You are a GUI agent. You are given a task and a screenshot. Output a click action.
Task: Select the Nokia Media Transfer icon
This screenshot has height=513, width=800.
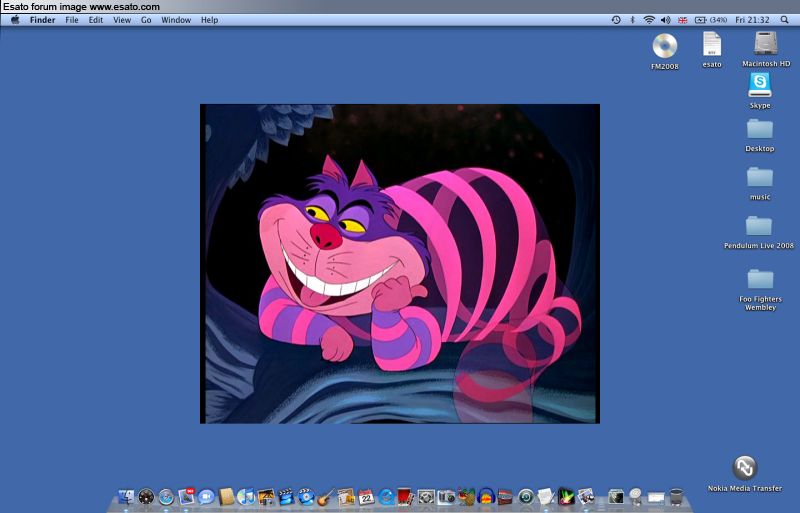[745, 468]
